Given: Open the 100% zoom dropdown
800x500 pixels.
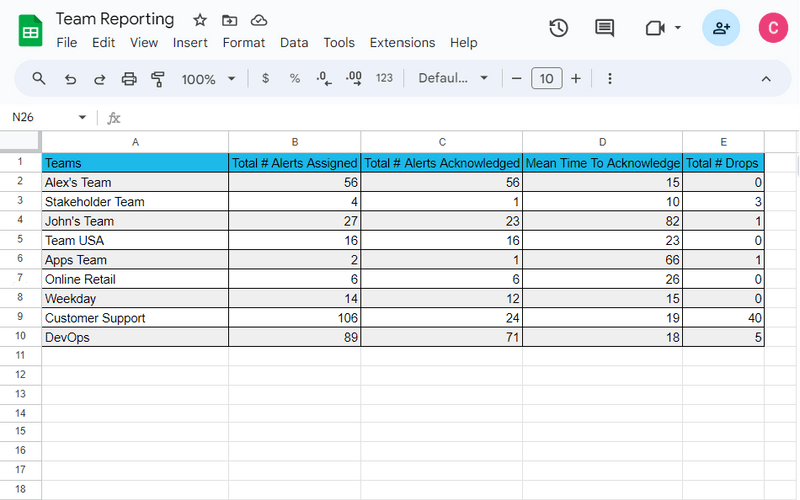Looking at the screenshot, I should point(208,79).
